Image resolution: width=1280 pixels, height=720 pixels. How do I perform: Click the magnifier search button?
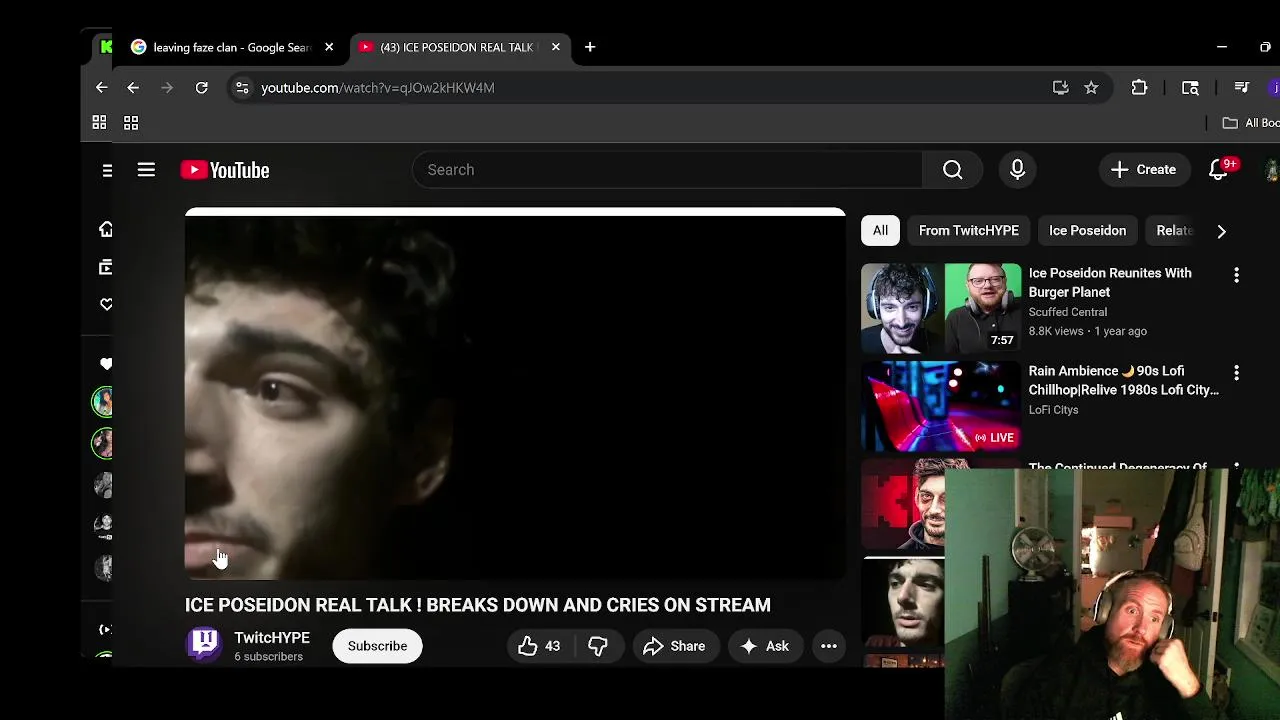953,170
